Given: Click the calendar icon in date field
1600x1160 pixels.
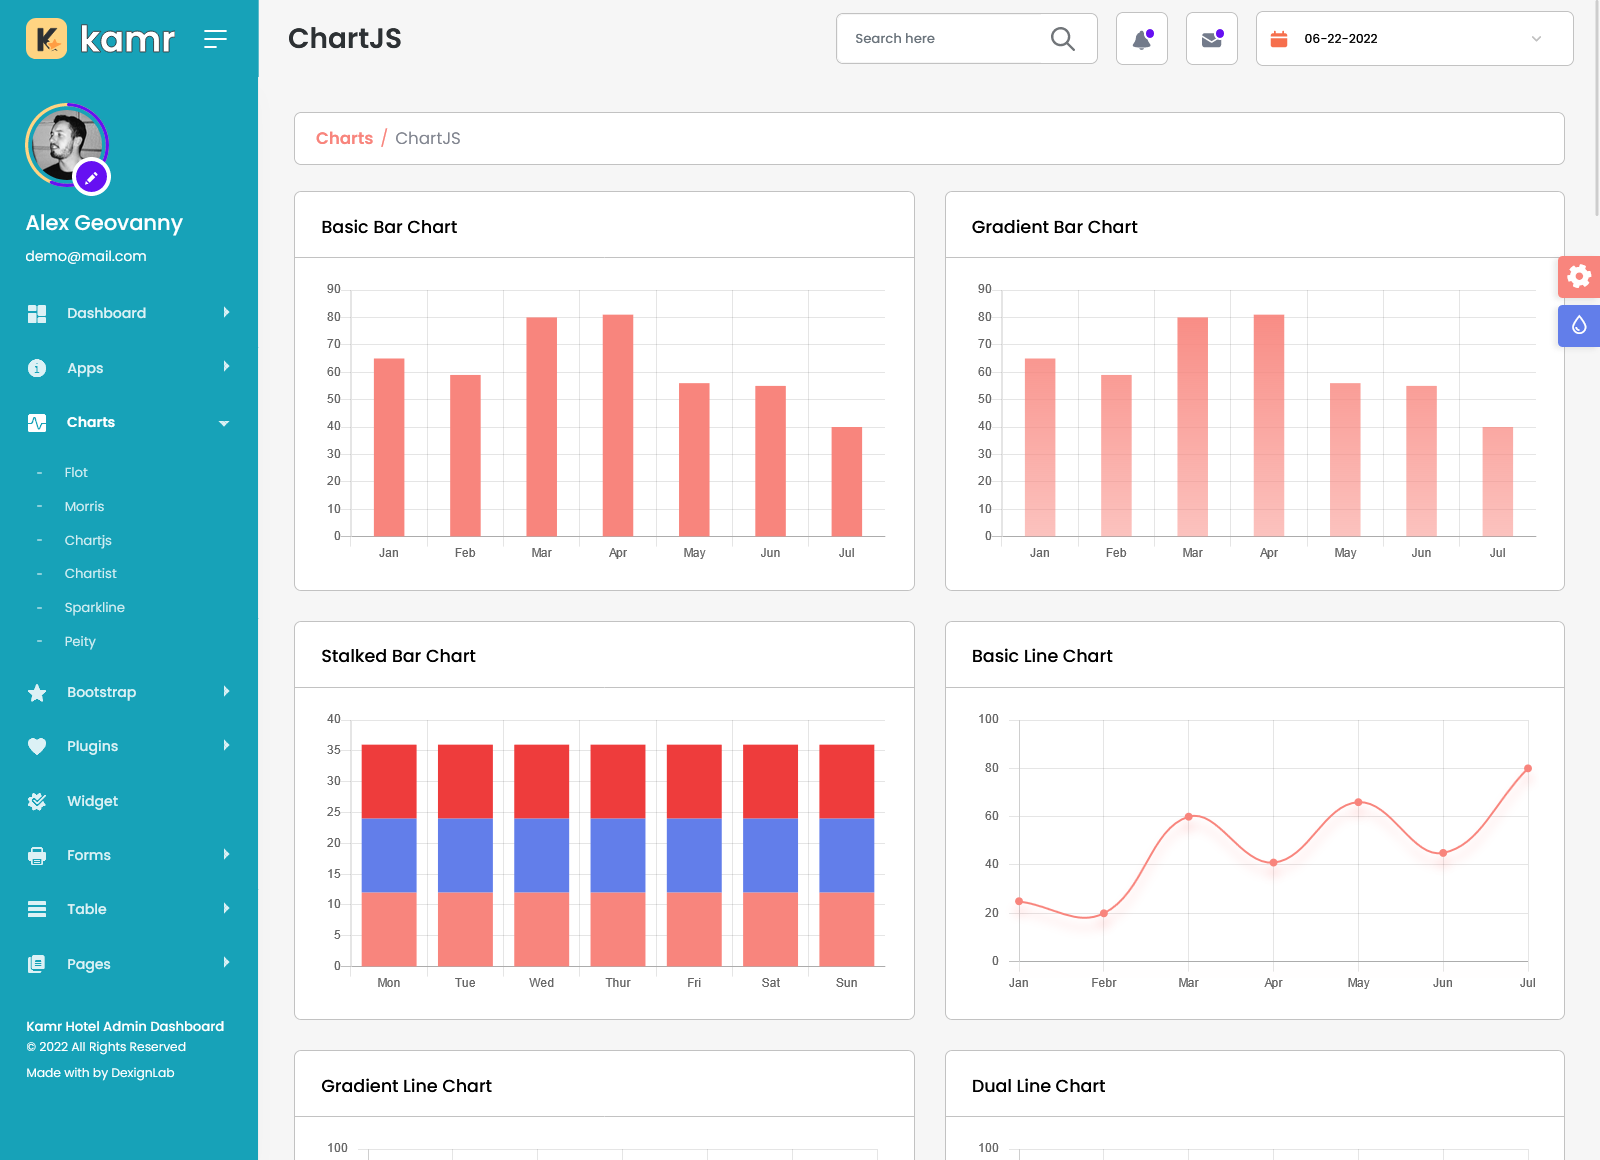Looking at the screenshot, I should tap(1278, 39).
